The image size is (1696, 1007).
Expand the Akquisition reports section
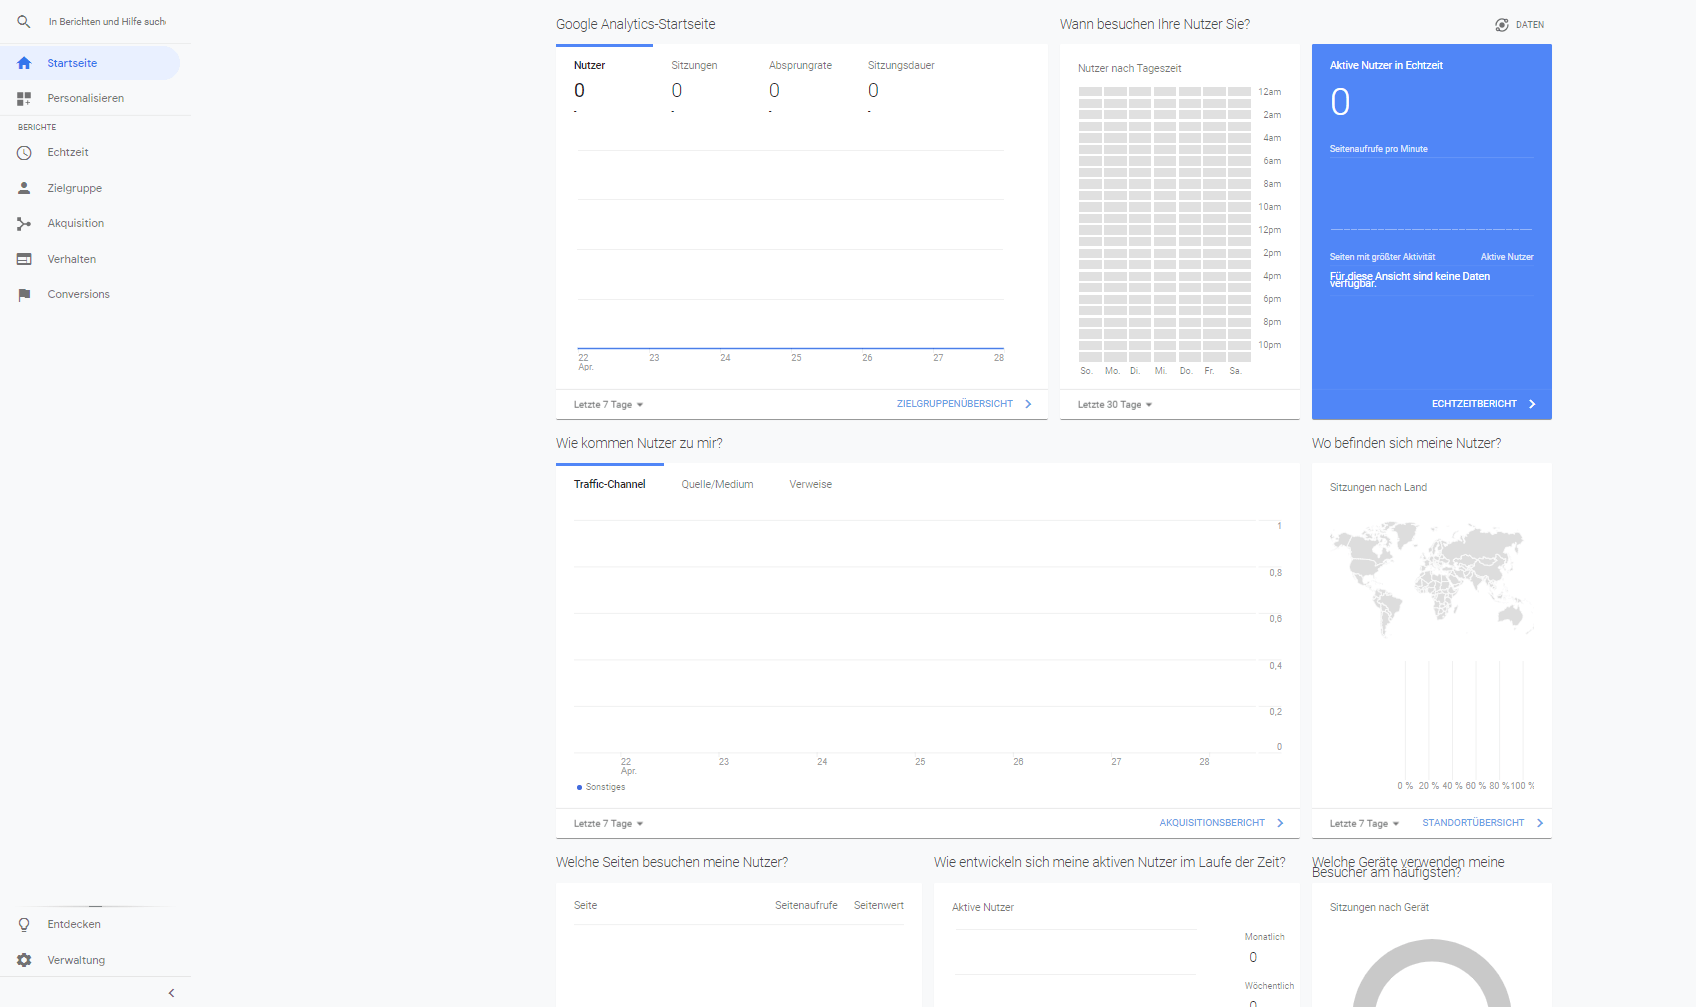click(x=90, y=224)
